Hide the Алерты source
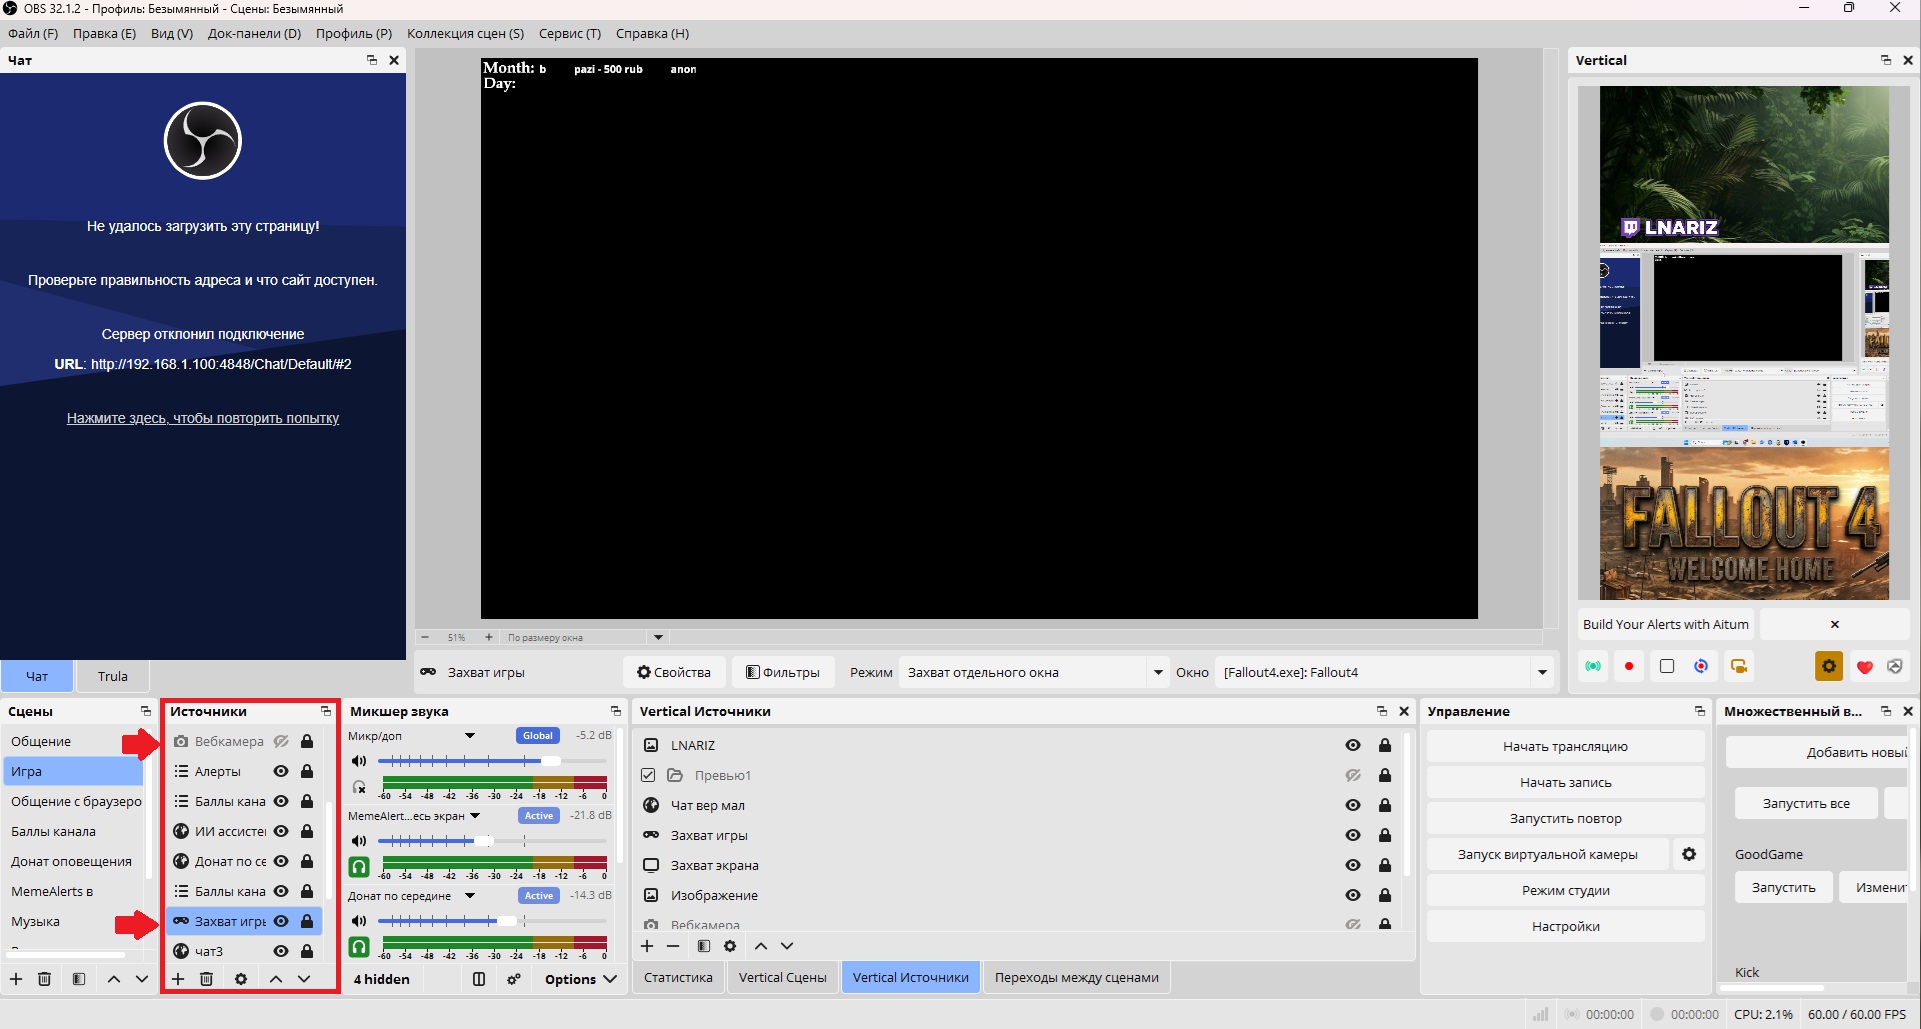 pos(281,771)
